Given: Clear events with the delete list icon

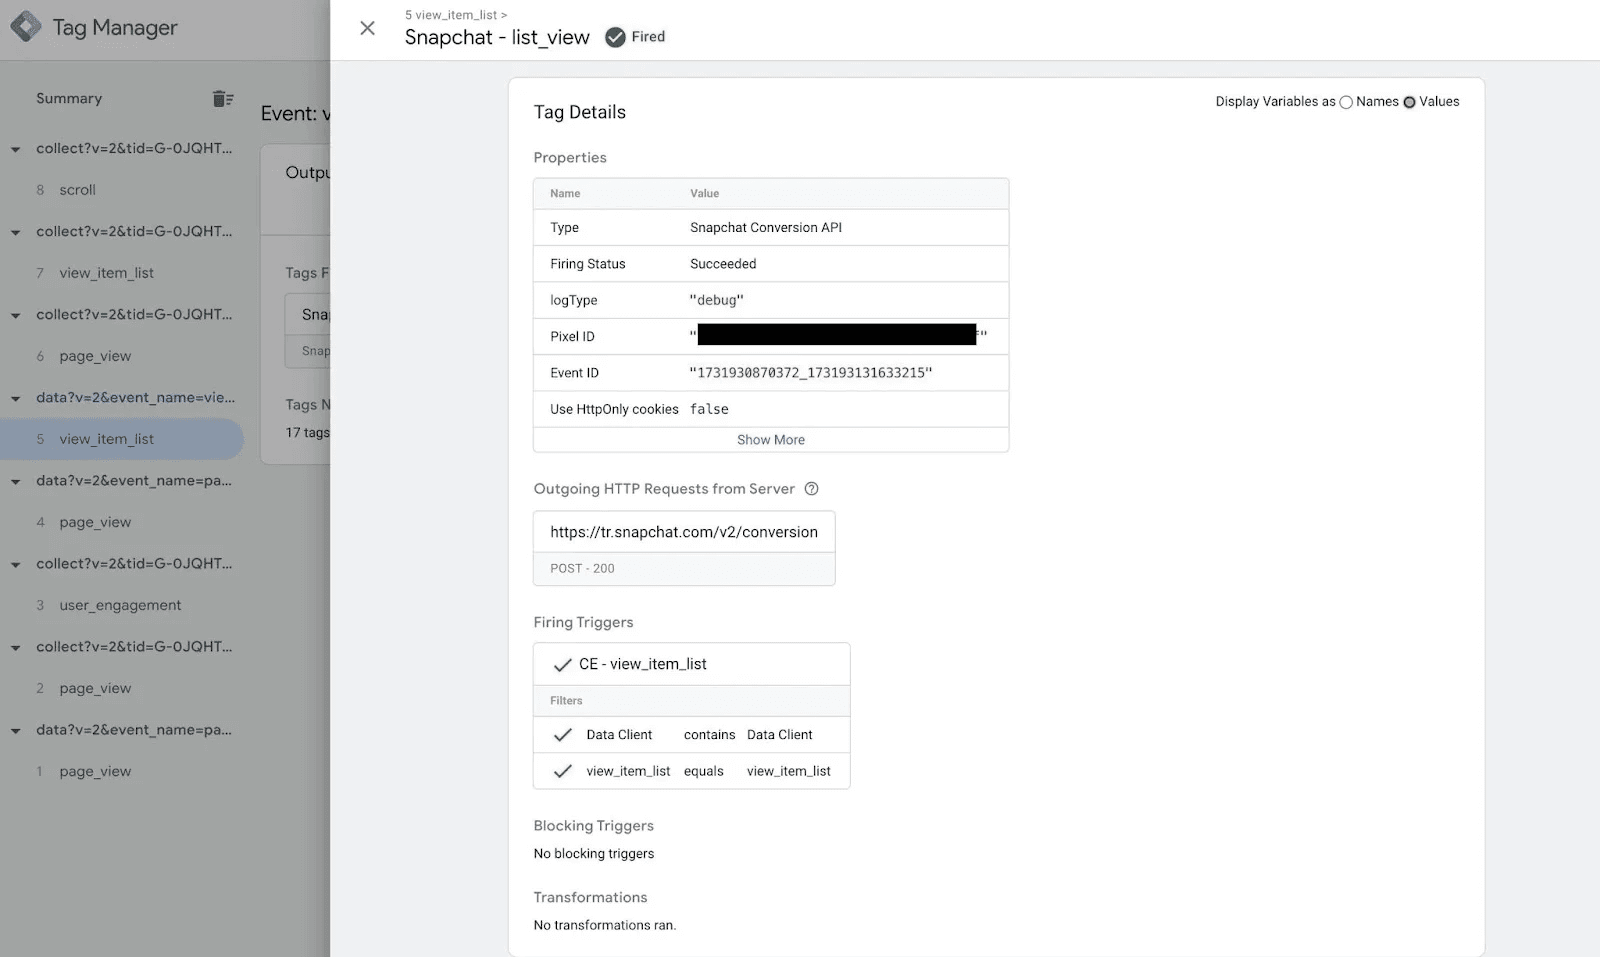Looking at the screenshot, I should [223, 98].
